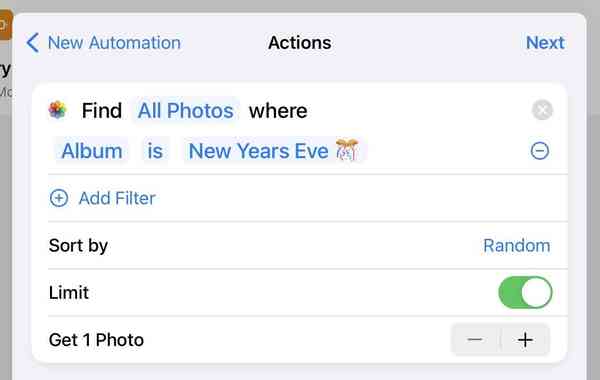Screen dimensions: 600x380
Task: Click the Get 1 Photo label
Action: 96,340
